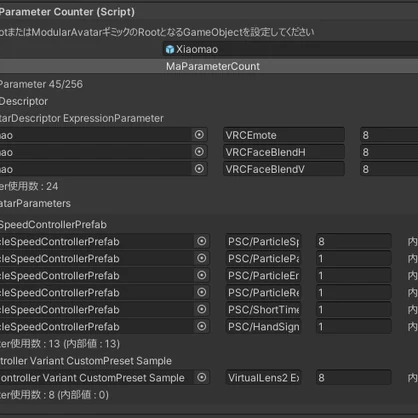Click the VRCFaceBlendH parameter name field
The width and height of the screenshot is (418, 418).
[284, 152]
